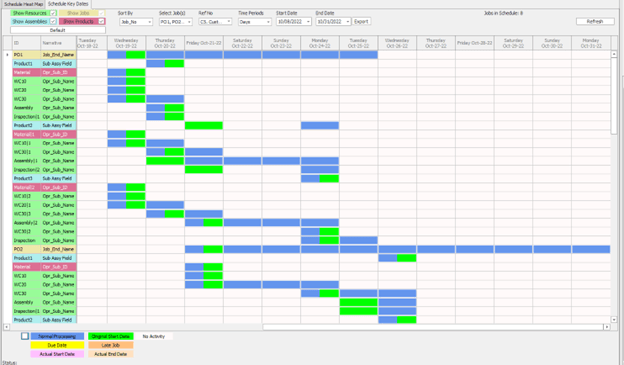Click the row indicator arrow beside PO1

7,55
